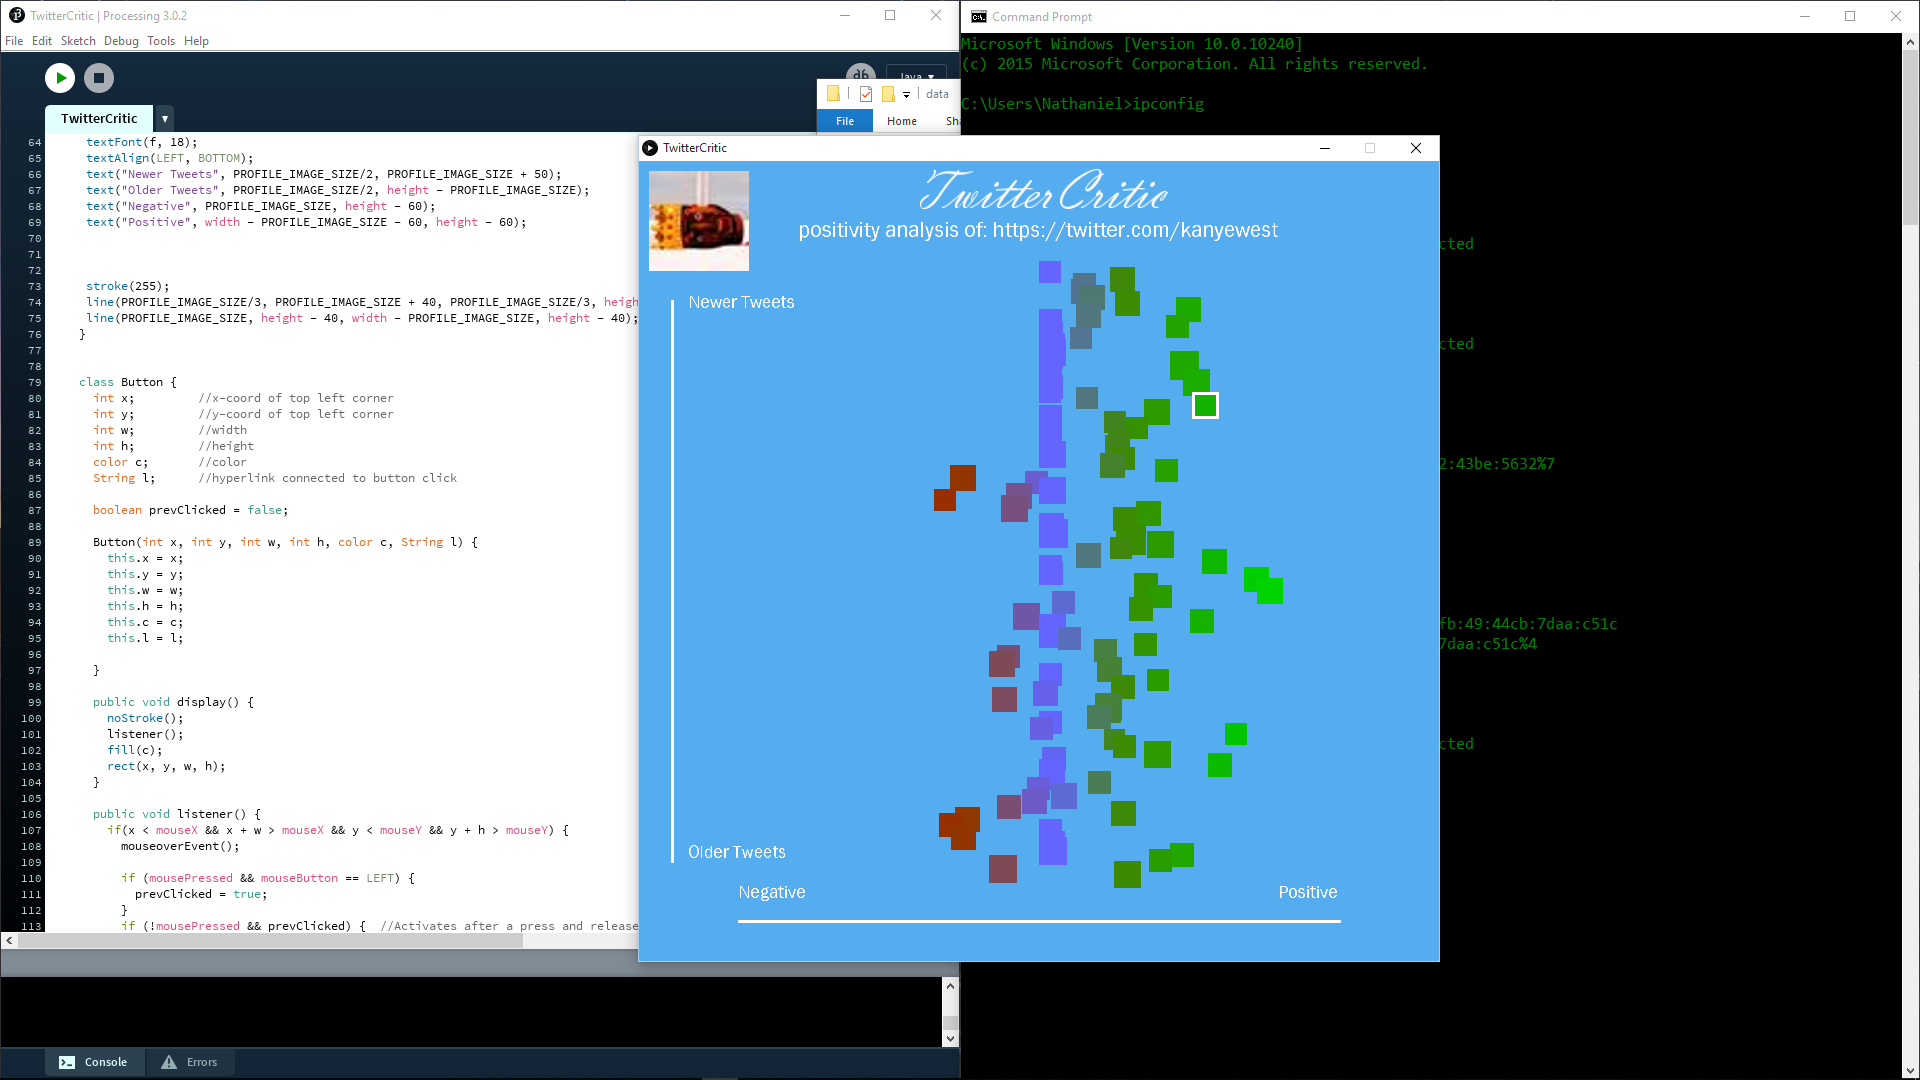Expand the Customize Quick Access Toolbar arrow
The width and height of the screenshot is (1920, 1080).
[906, 94]
